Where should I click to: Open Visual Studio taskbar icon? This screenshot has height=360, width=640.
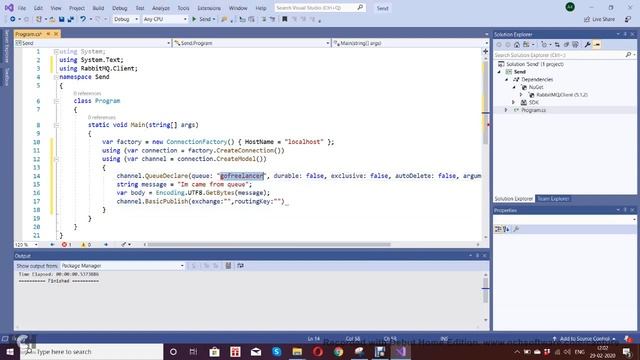point(401,351)
